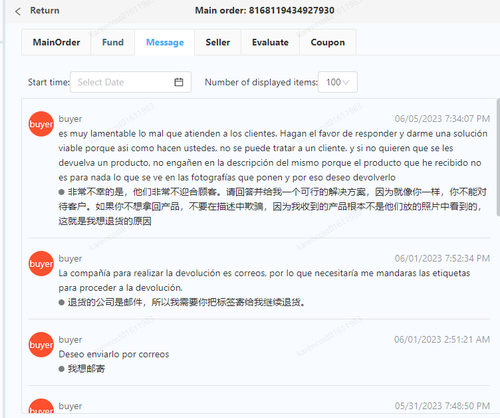Click buyer avatar of 05/31/2023 message

click(x=41, y=406)
